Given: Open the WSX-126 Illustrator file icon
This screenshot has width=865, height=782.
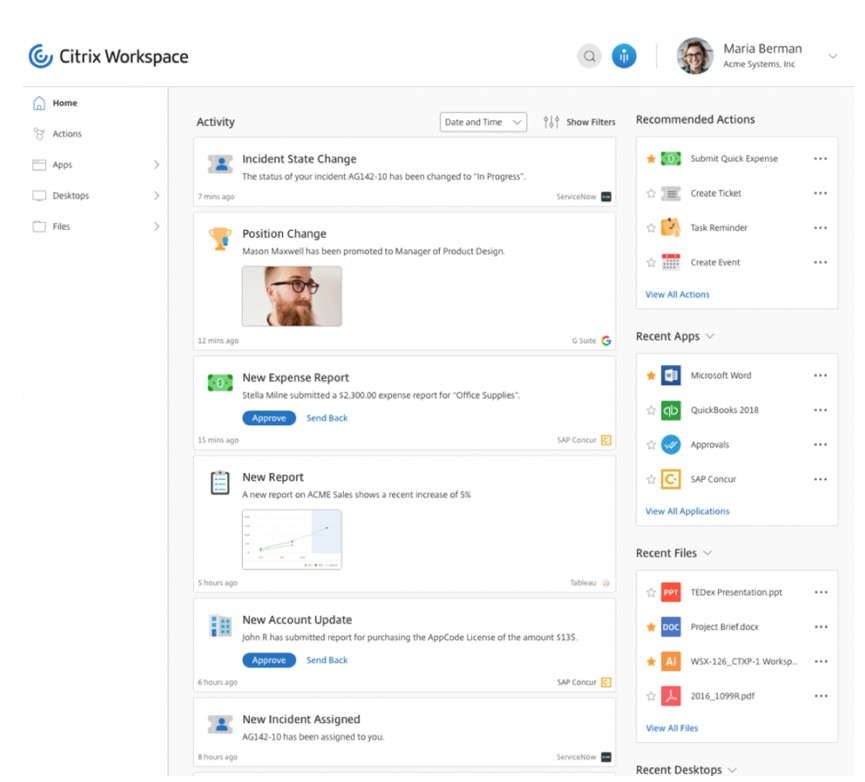Looking at the screenshot, I should point(671,661).
